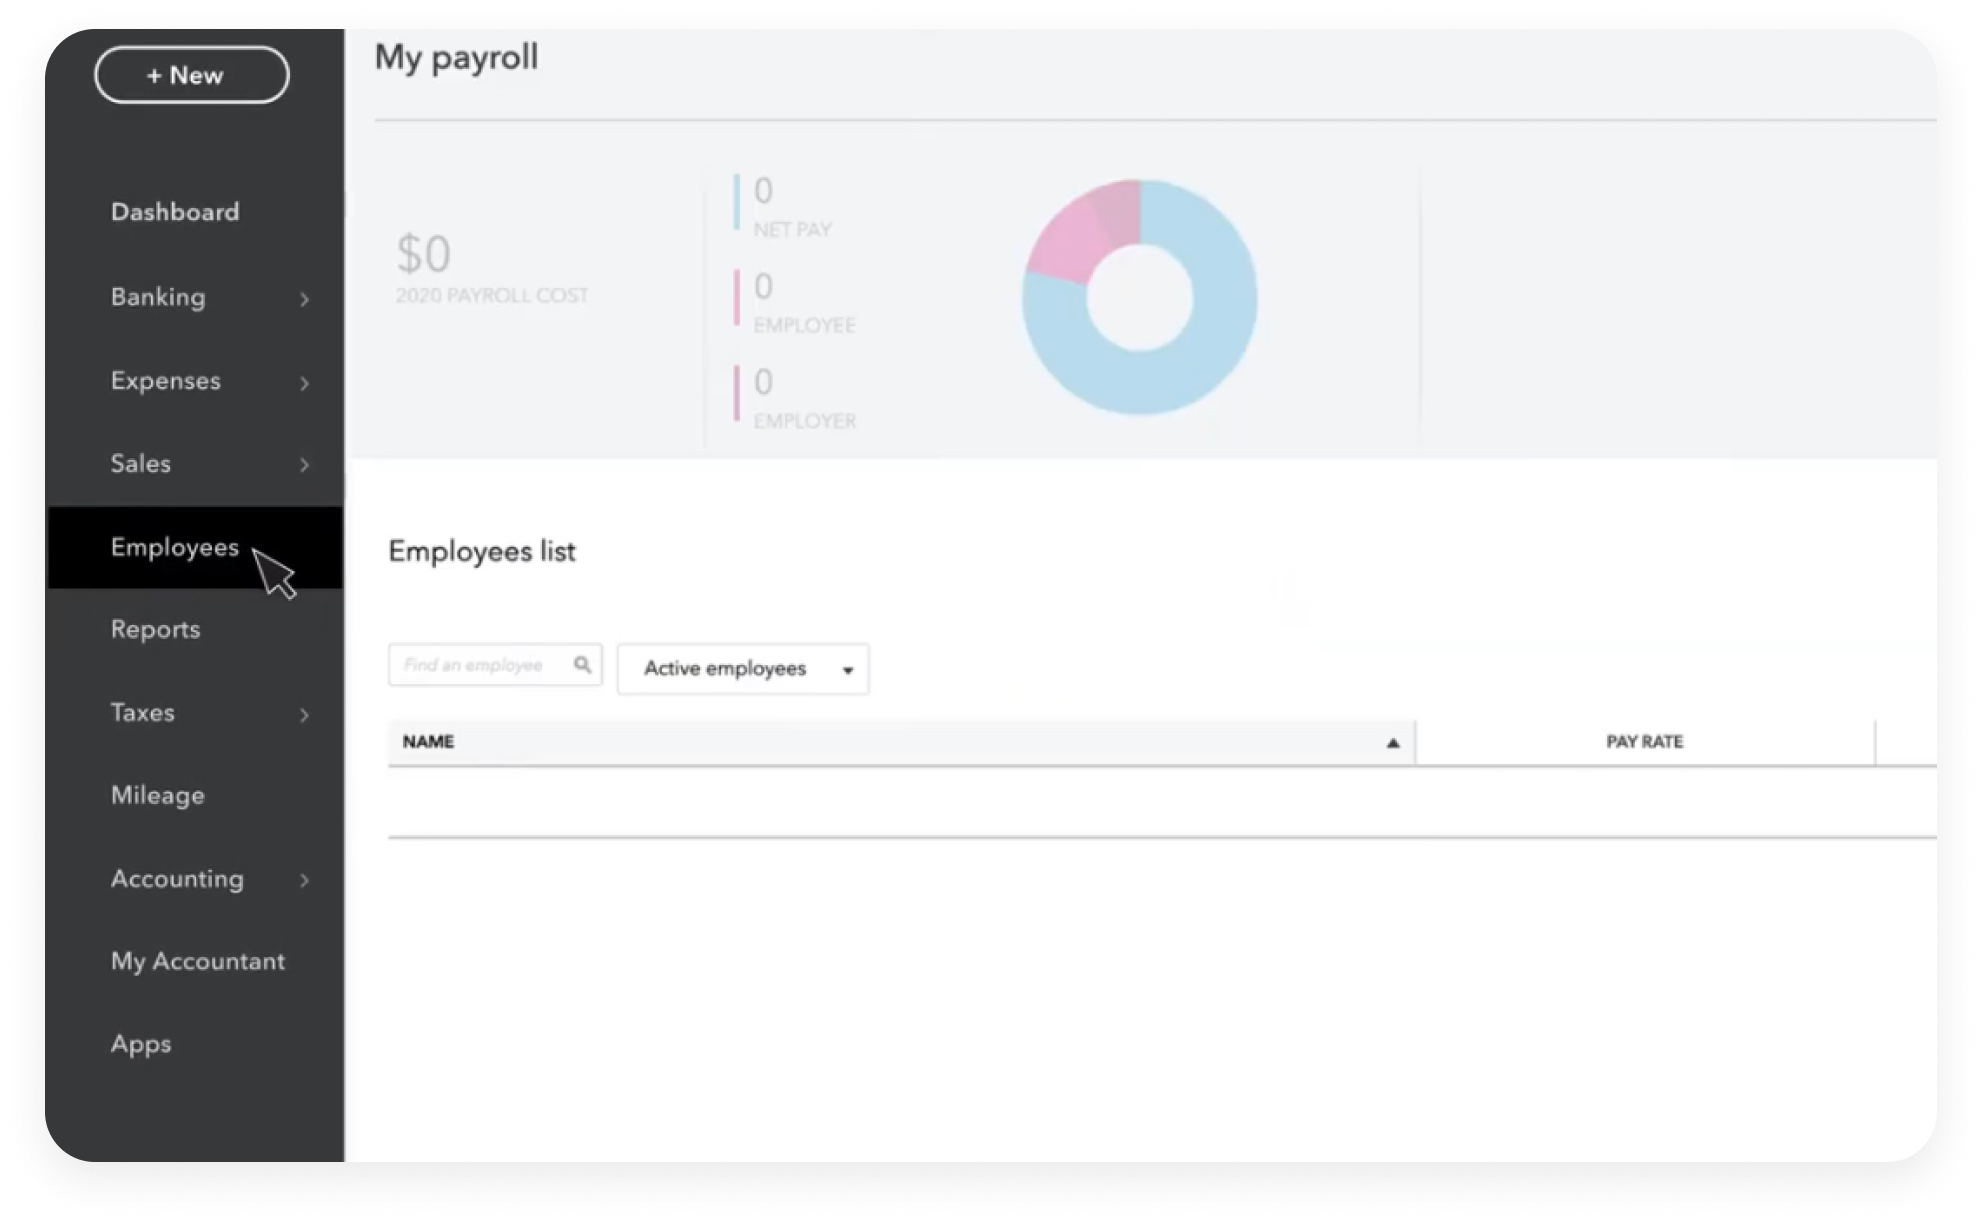Click inside the Find an employee field
Screen dimensions: 1982x1223
[480, 664]
